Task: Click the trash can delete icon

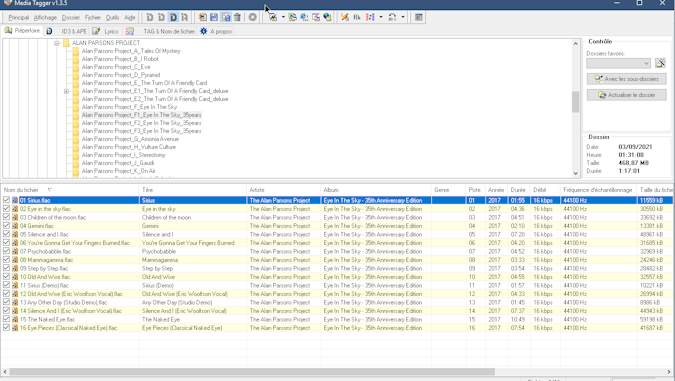Action: (237, 17)
